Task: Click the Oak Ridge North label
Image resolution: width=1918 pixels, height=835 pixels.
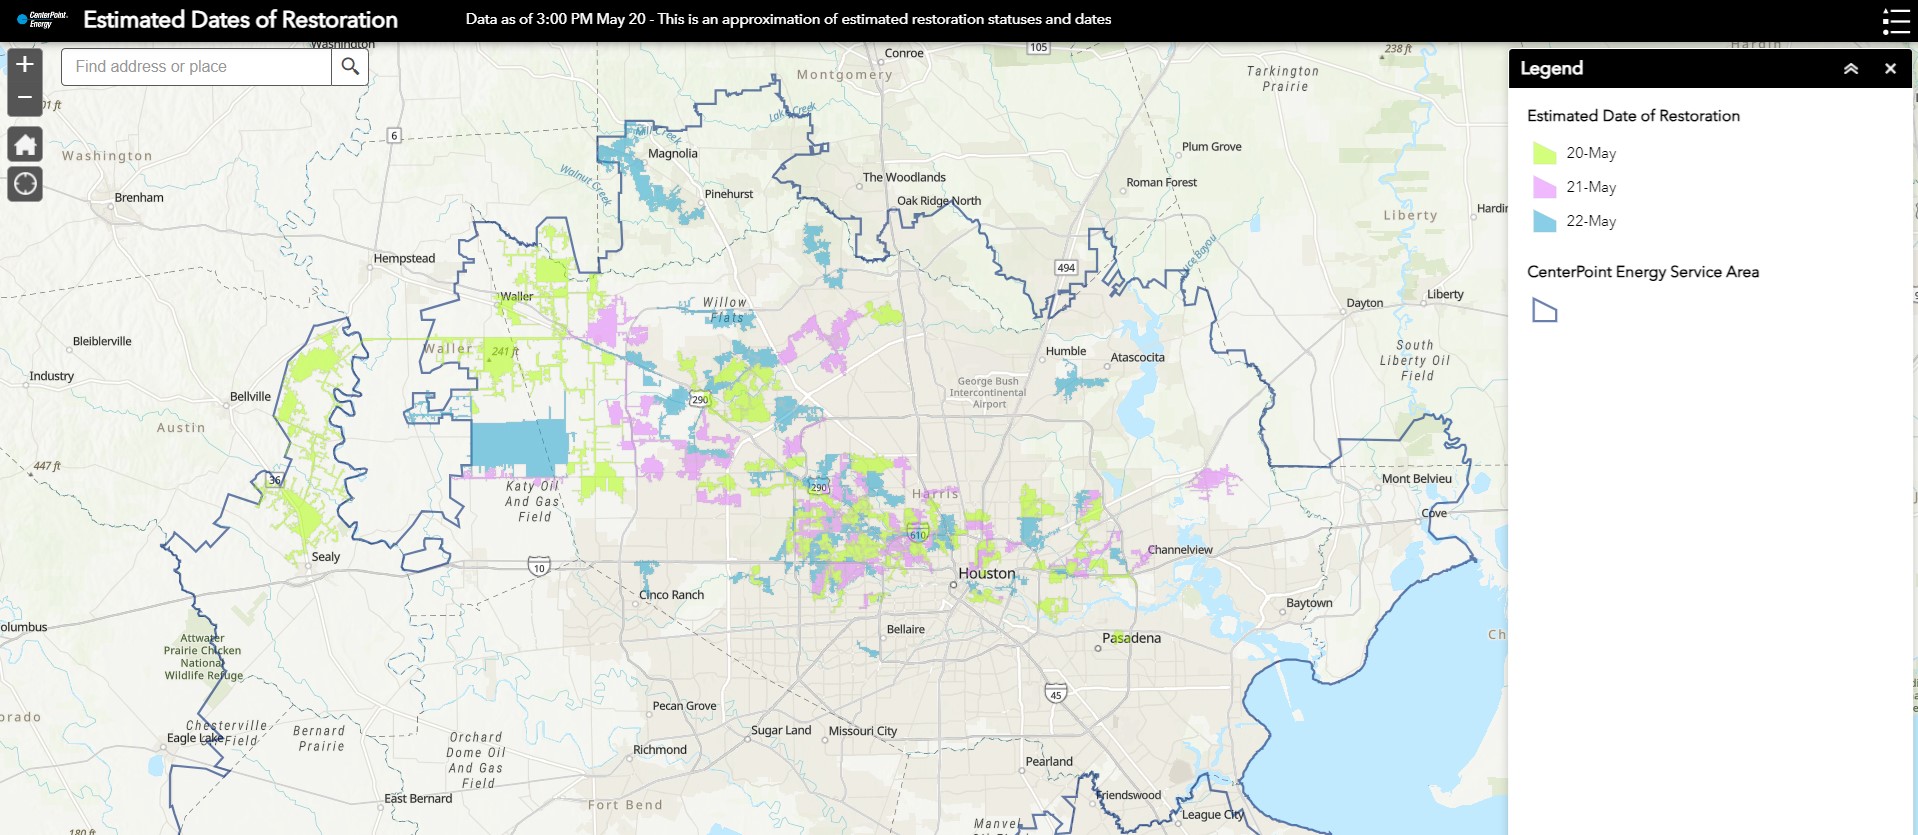Action: tap(939, 200)
